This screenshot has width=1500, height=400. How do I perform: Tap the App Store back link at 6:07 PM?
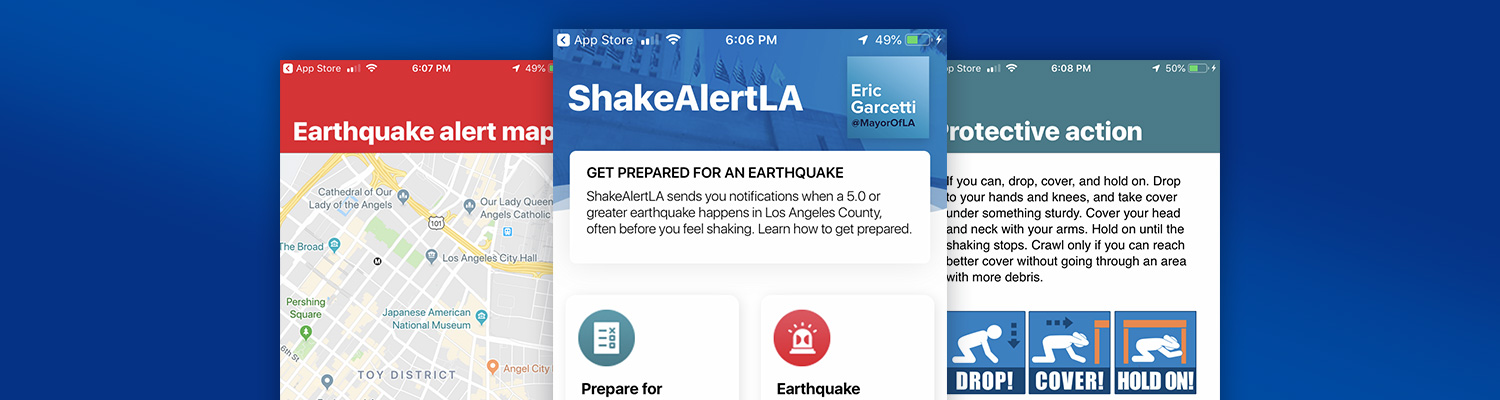click(x=312, y=68)
